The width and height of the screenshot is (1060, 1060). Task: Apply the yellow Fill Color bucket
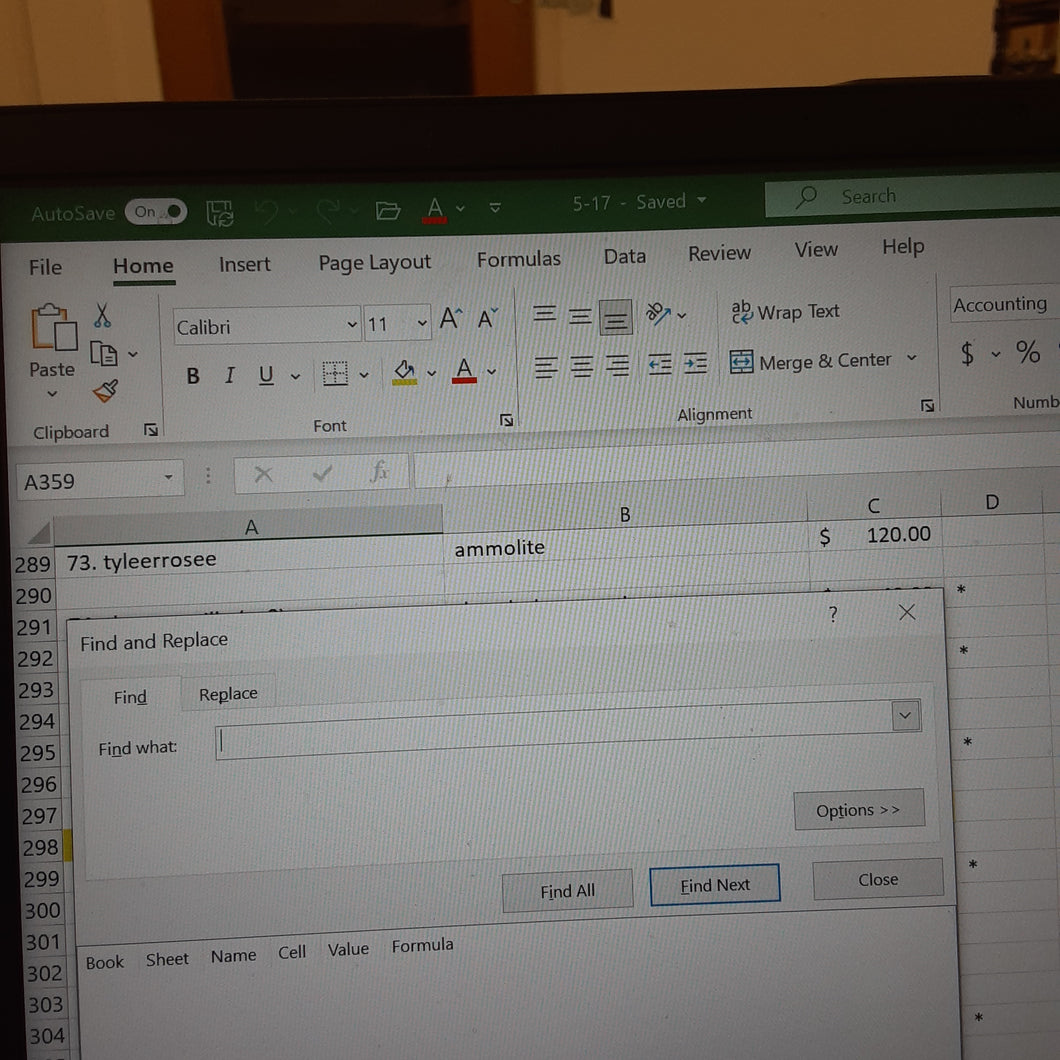(404, 372)
